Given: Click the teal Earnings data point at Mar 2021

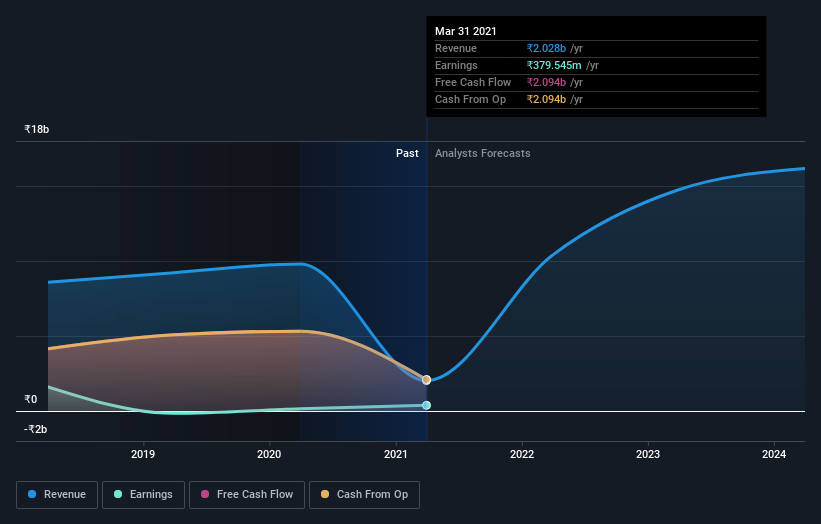Looking at the screenshot, I should pos(427,405).
